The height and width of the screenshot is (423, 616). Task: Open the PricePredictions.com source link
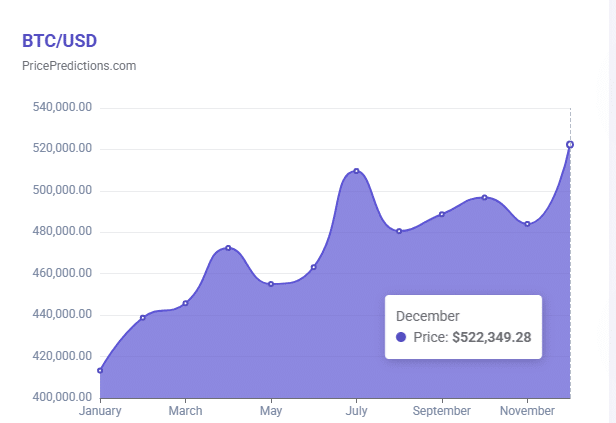[x=79, y=66]
